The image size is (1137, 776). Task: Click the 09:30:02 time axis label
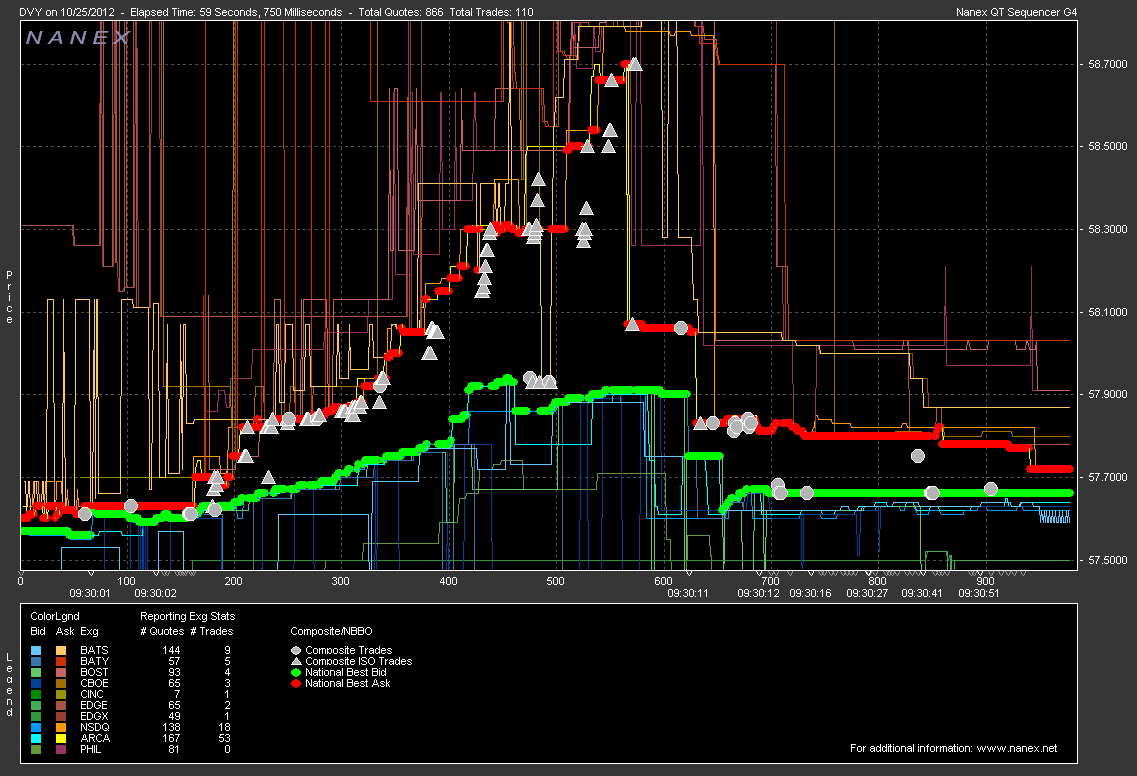click(x=155, y=593)
